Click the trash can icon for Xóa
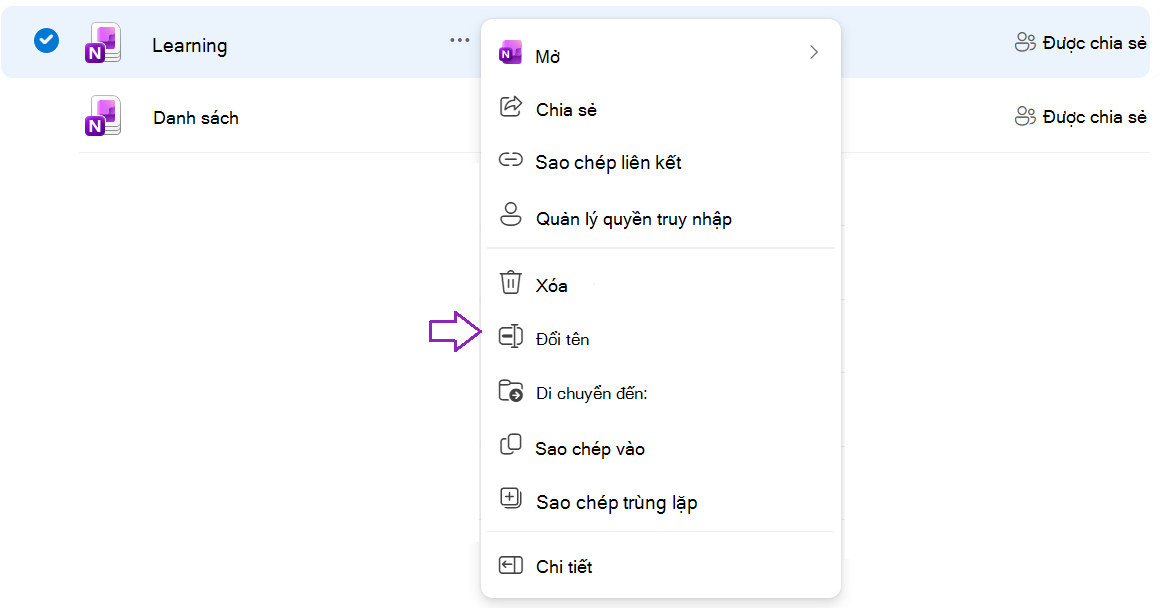Screen dimensions: 1160x608 click(x=510, y=283)
